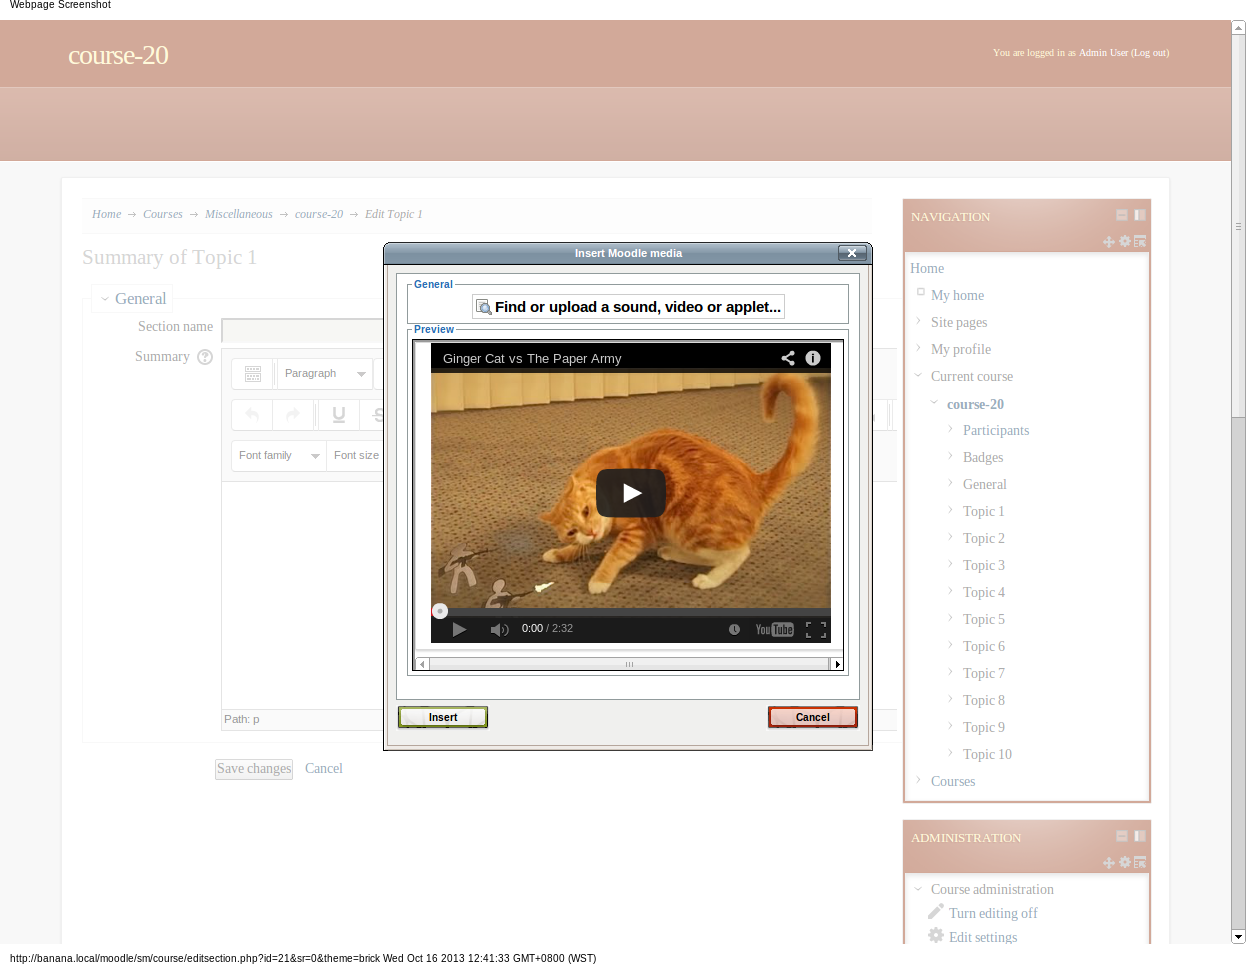The width and height of the screenshot is (1246, 964).
Task: Open Navigation block configuration gear
Action: click(1125, 241)
